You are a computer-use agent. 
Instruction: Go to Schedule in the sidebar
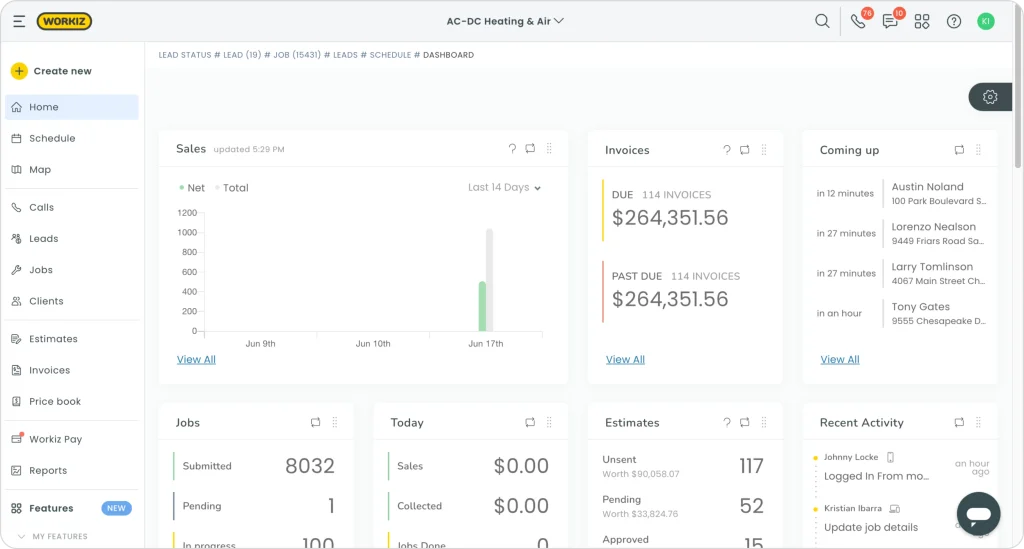pos(52,139)
